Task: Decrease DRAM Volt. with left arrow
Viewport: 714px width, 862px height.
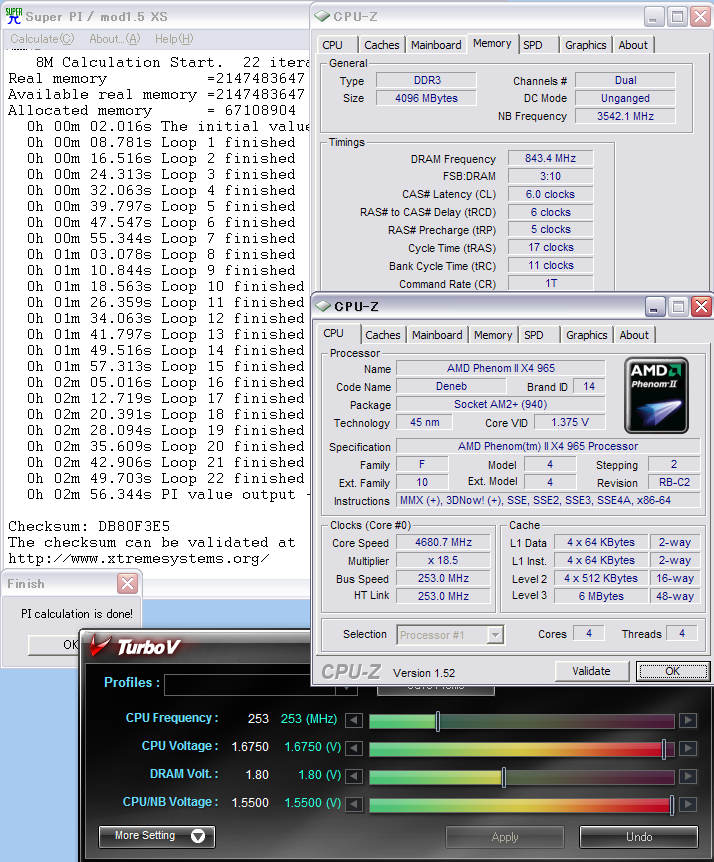Action: 354,776
